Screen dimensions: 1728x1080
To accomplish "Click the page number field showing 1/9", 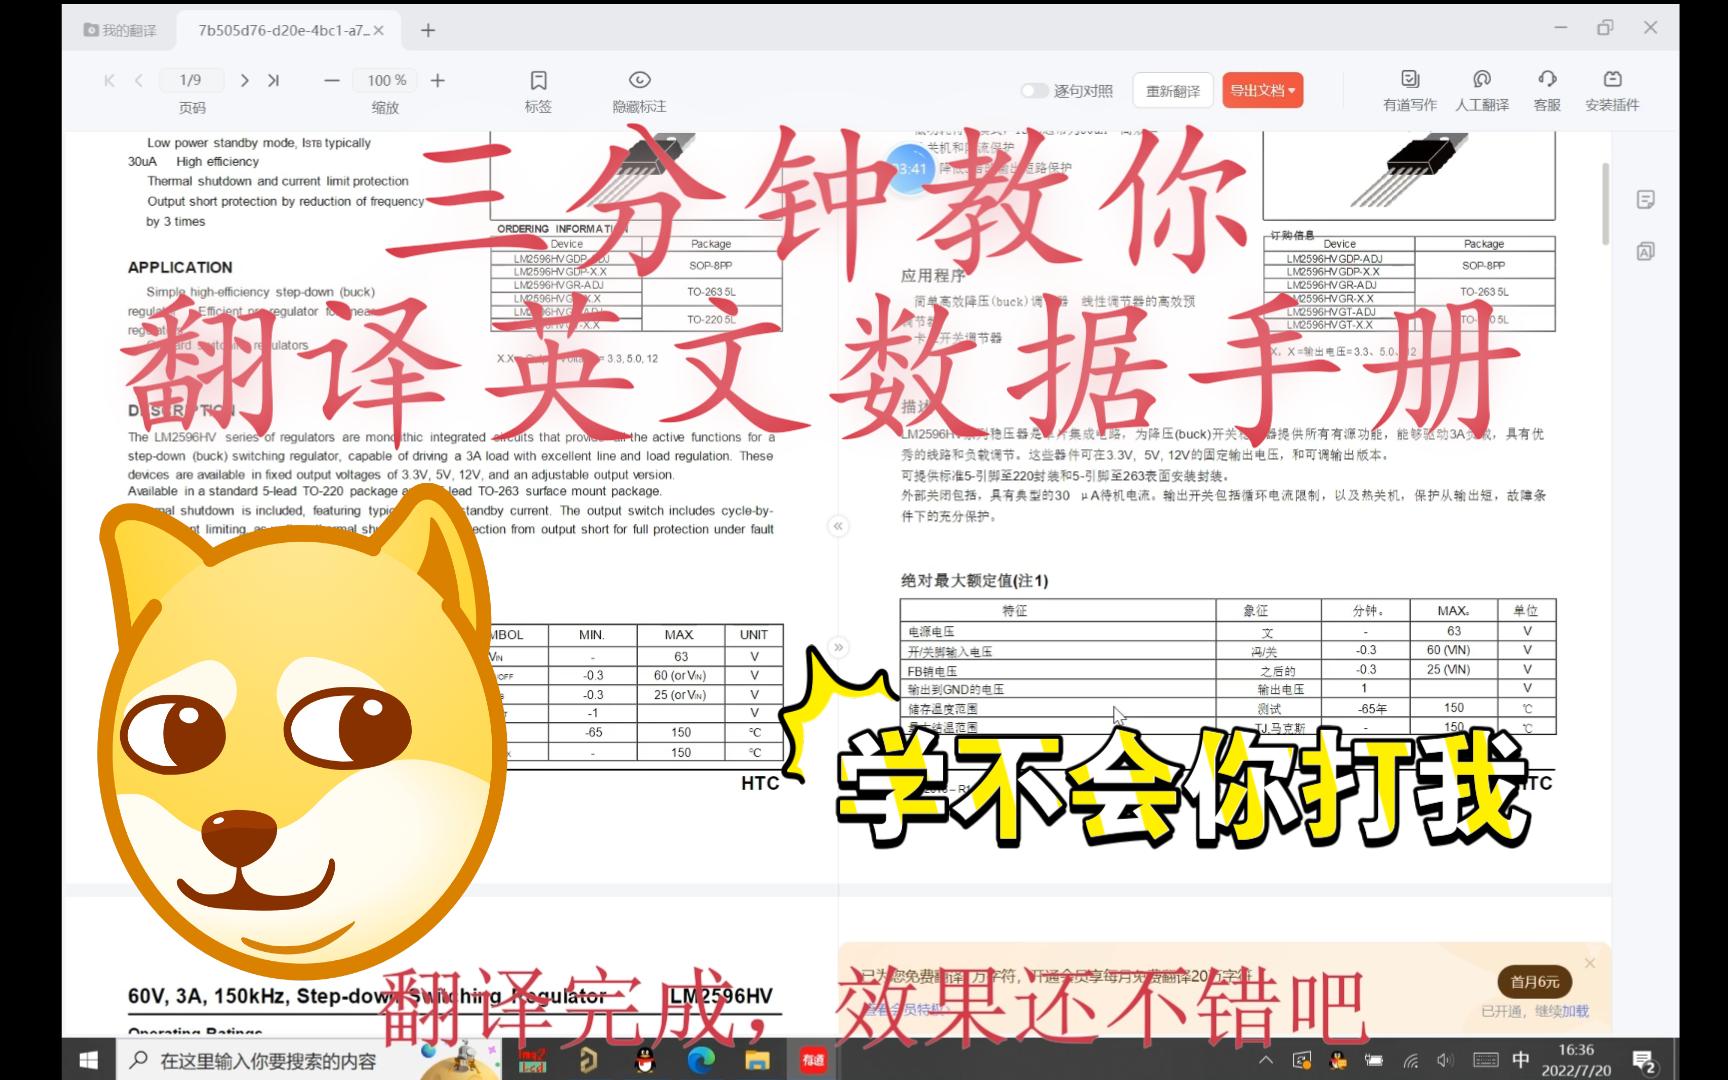I will click(x=190, y=80).
